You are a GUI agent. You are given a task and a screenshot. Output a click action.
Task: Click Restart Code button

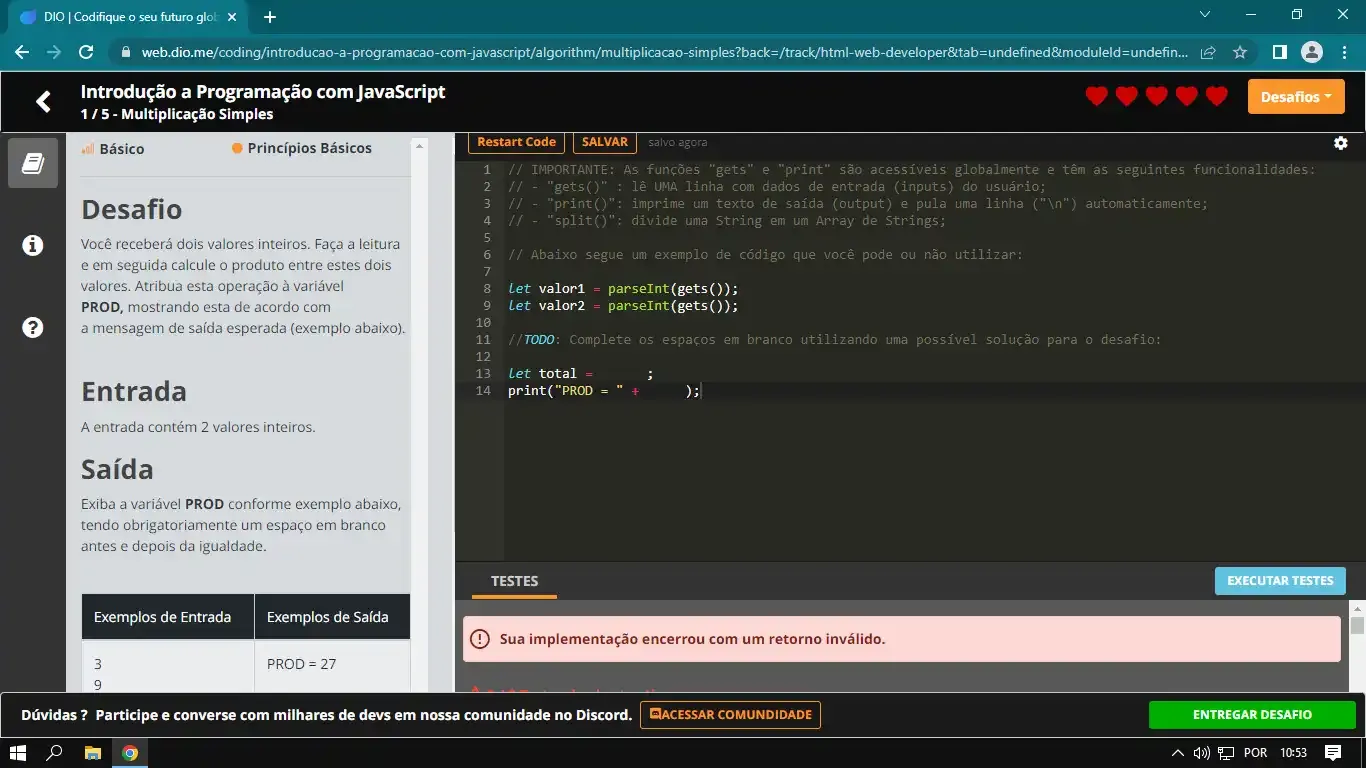click(x=516, y=142)
